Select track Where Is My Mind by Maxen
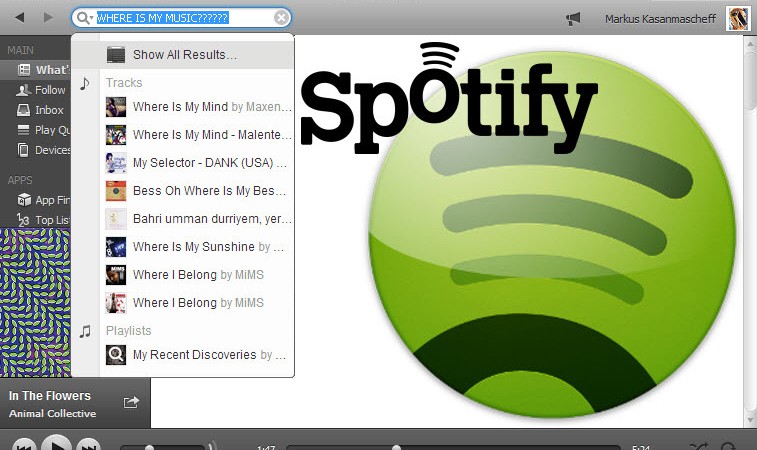757x450 pixels. click(x=198, y=107)
